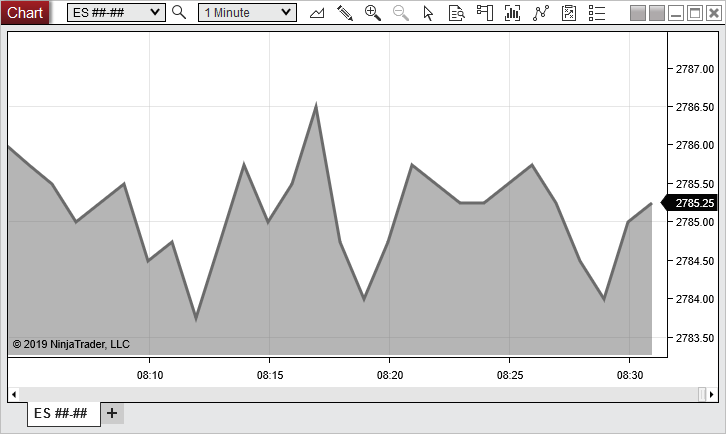Click the horizontal scrollbar left arrow
This screenshot has width=726, height=434.
(13, 394)
